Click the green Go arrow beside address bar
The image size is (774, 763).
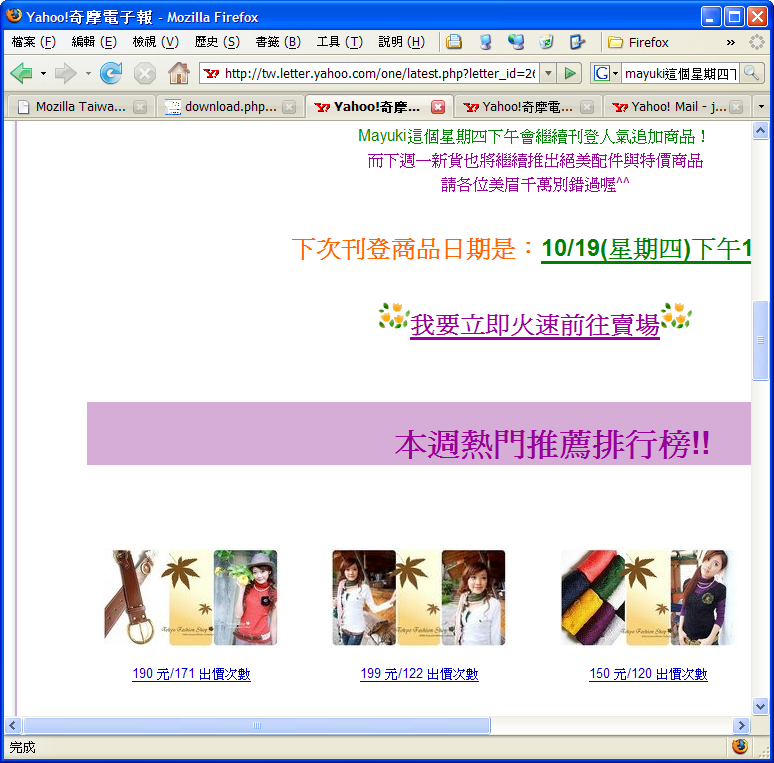coord(570,74)
